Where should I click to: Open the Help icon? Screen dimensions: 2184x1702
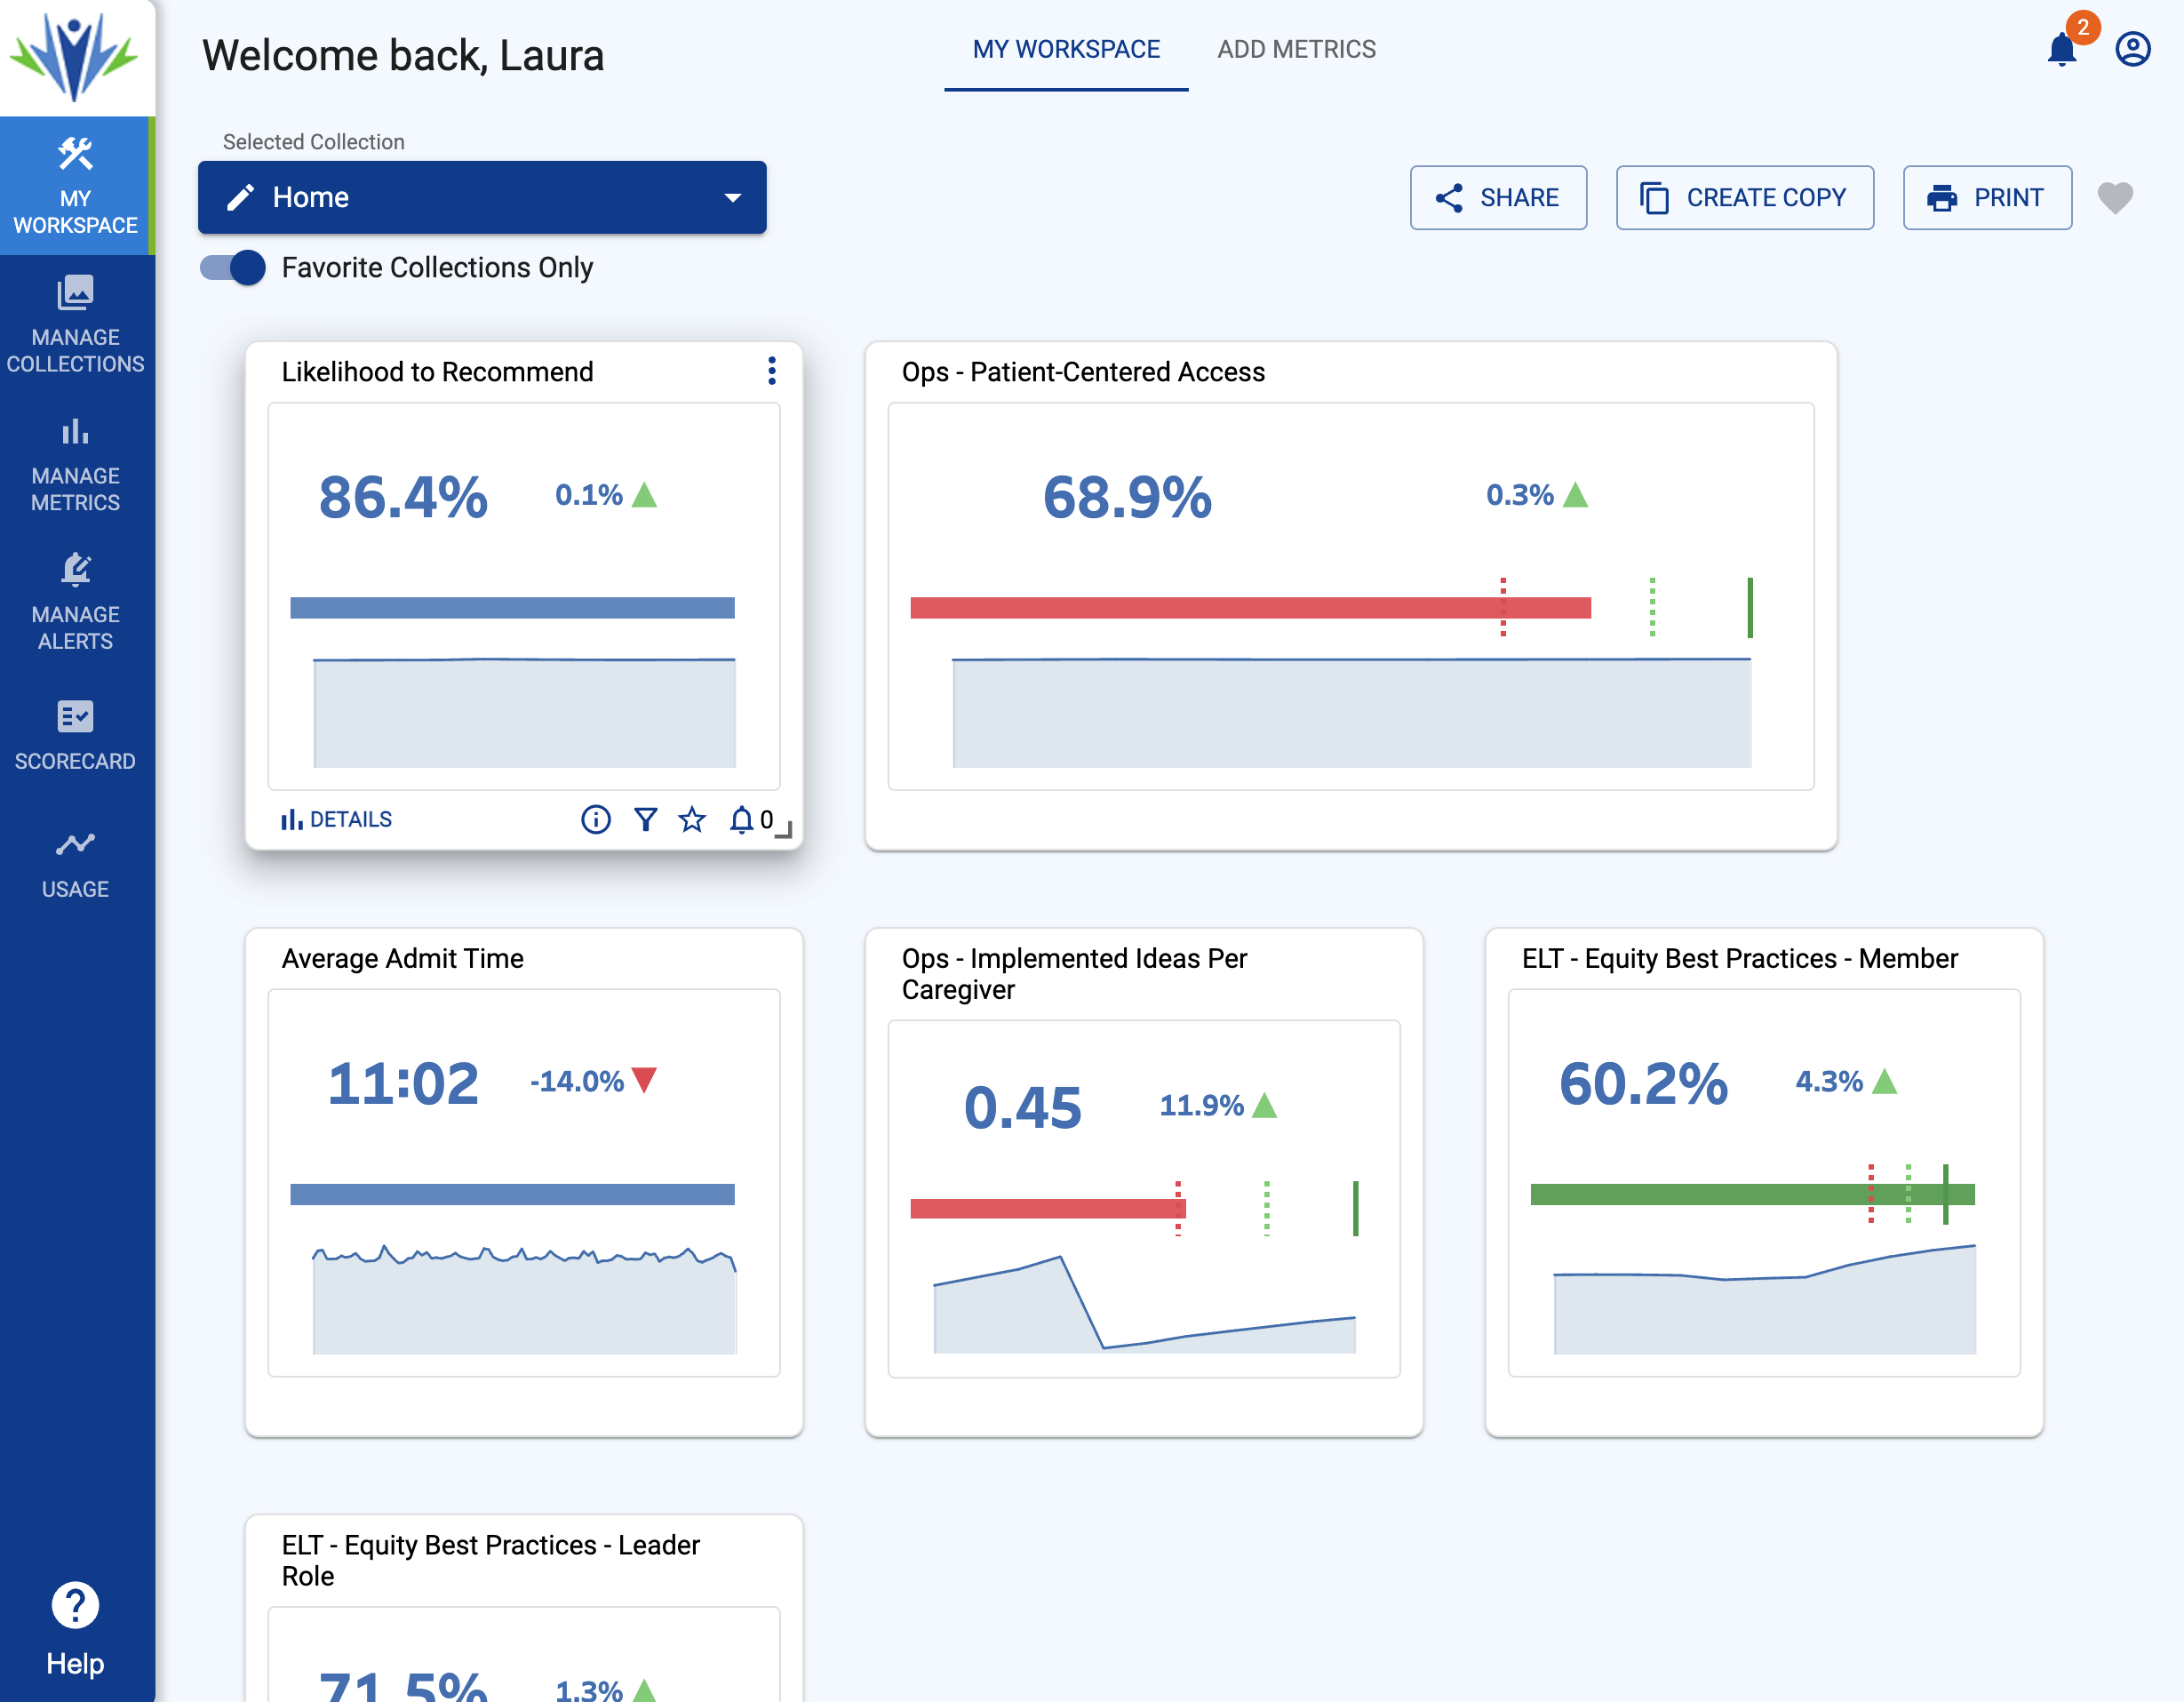(x=76, y=1606)
